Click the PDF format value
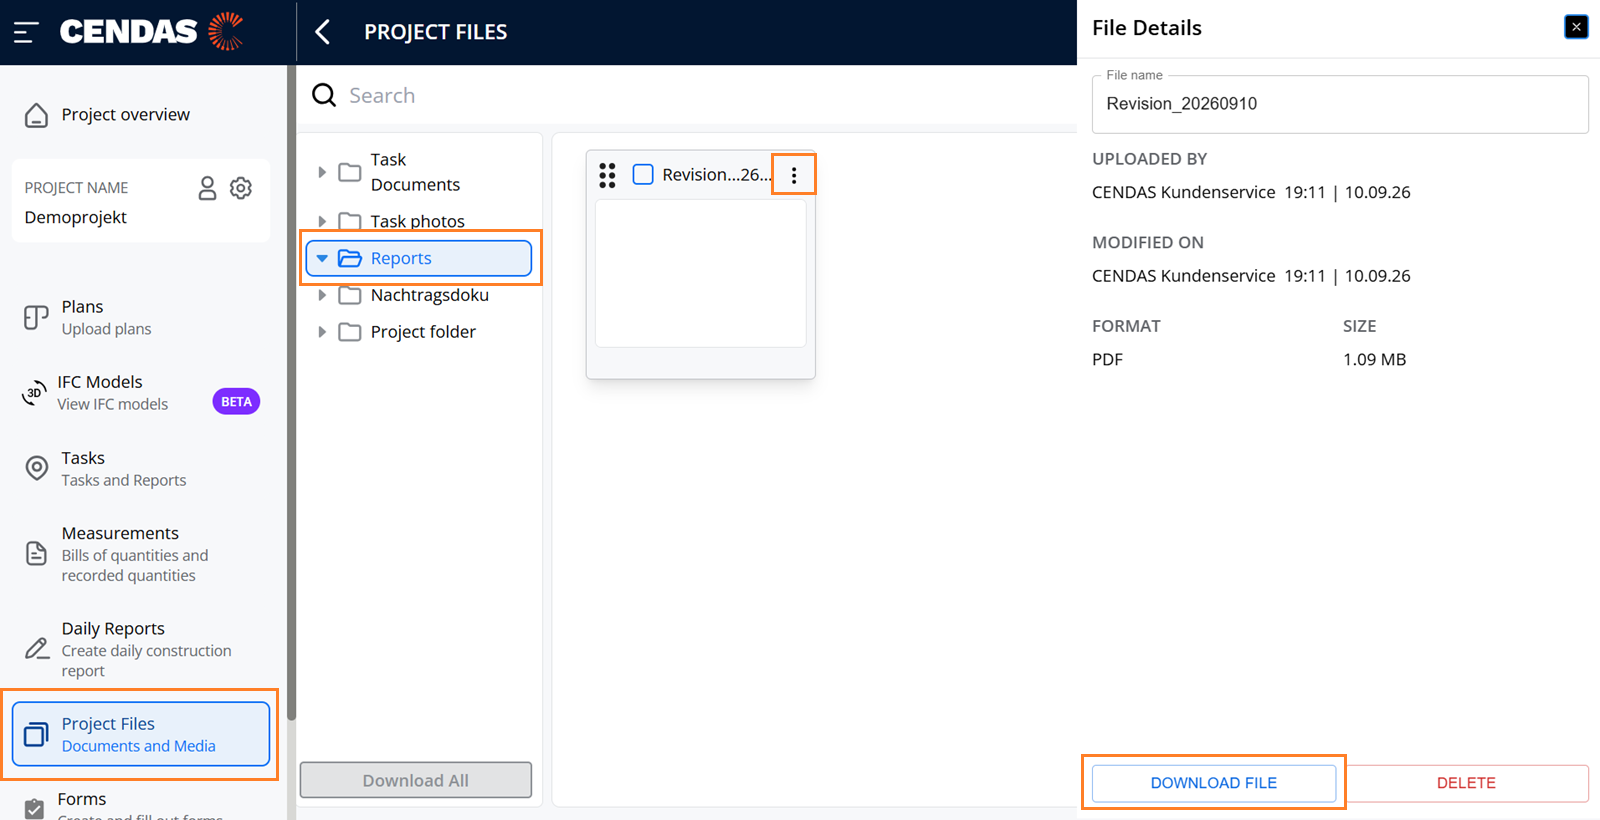1600x820 pixels. tap(1107, 359)
